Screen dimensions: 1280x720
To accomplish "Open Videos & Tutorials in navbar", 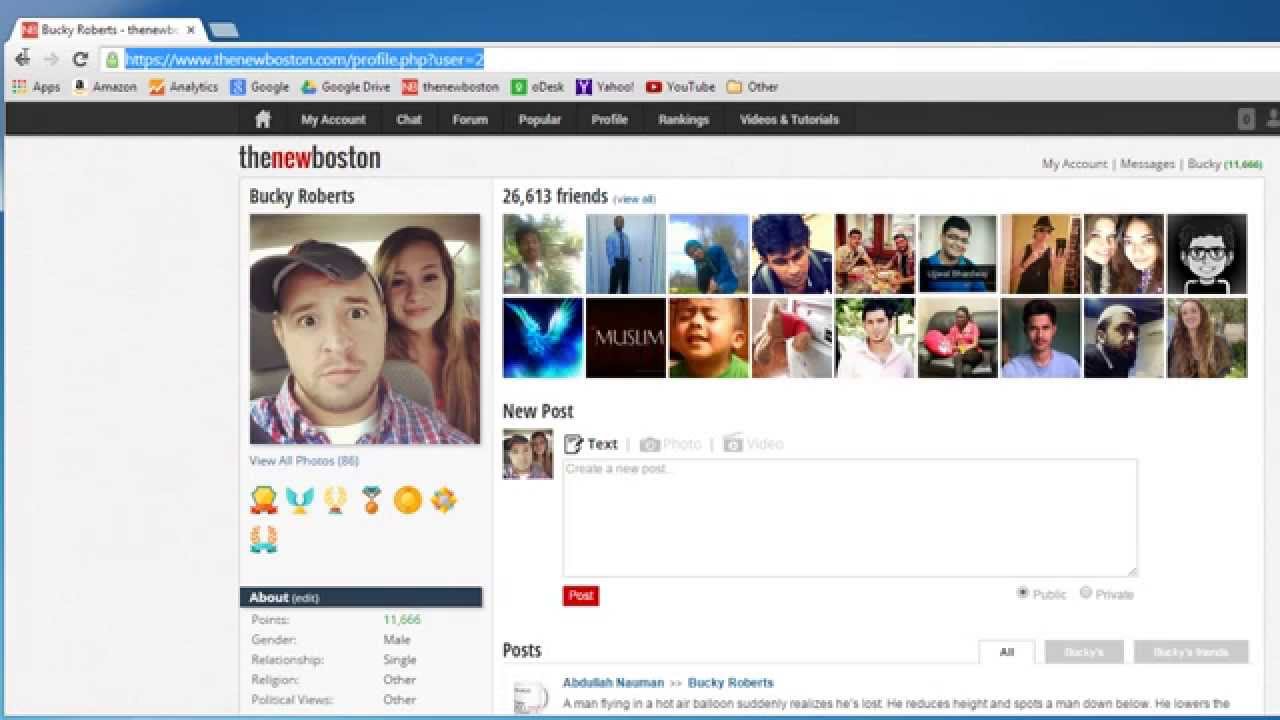I will [x=789, y=119].
